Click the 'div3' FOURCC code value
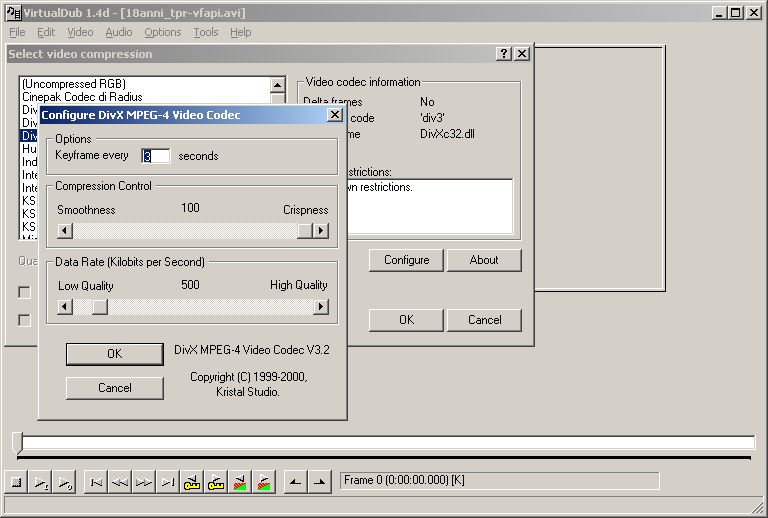The image size is (768, 518). tap(432, 118)
